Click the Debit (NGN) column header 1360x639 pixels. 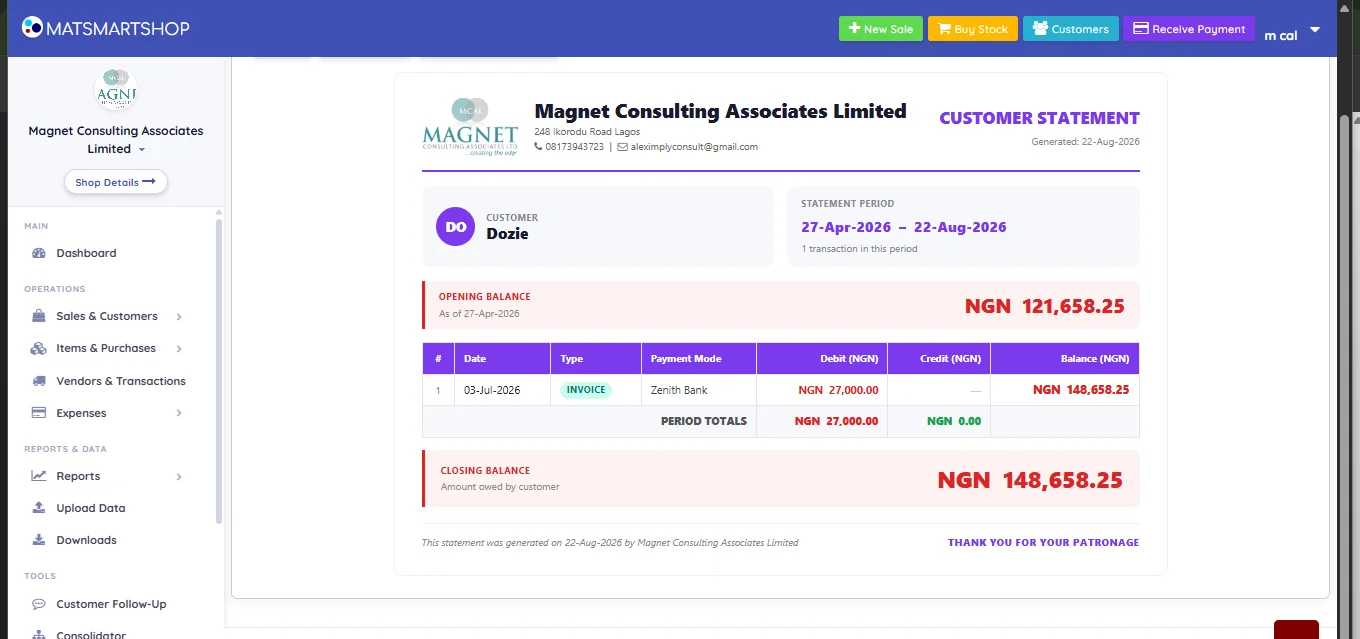coord(822,359)
